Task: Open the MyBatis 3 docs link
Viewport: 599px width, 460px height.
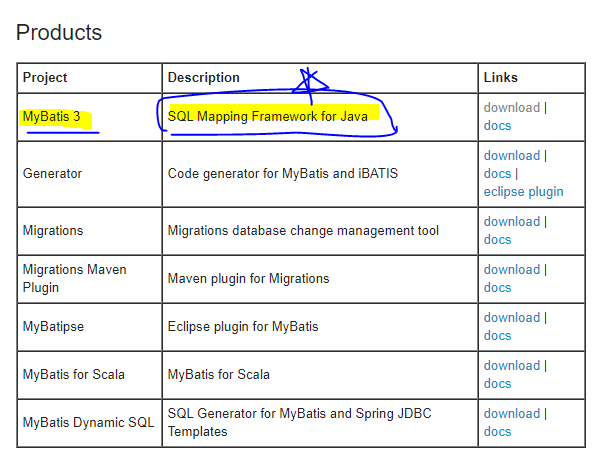Action: click(497, 126)
